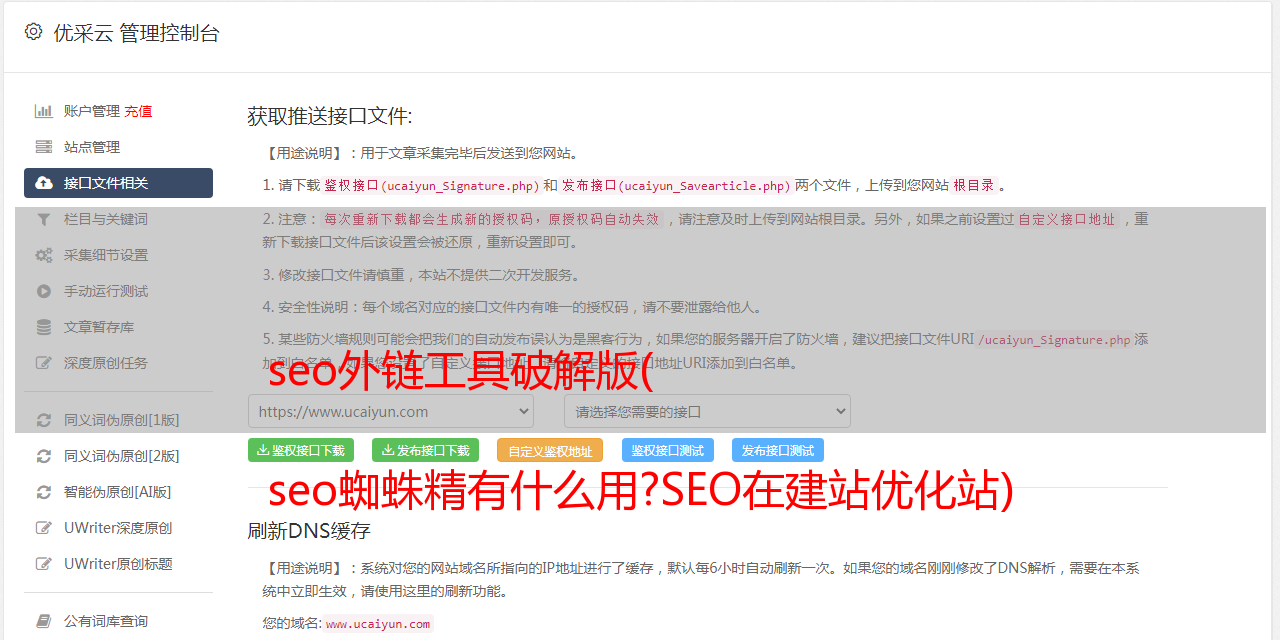Click the server icon beside 站点管理
The image size is (1280, 640).
[44, 147]
